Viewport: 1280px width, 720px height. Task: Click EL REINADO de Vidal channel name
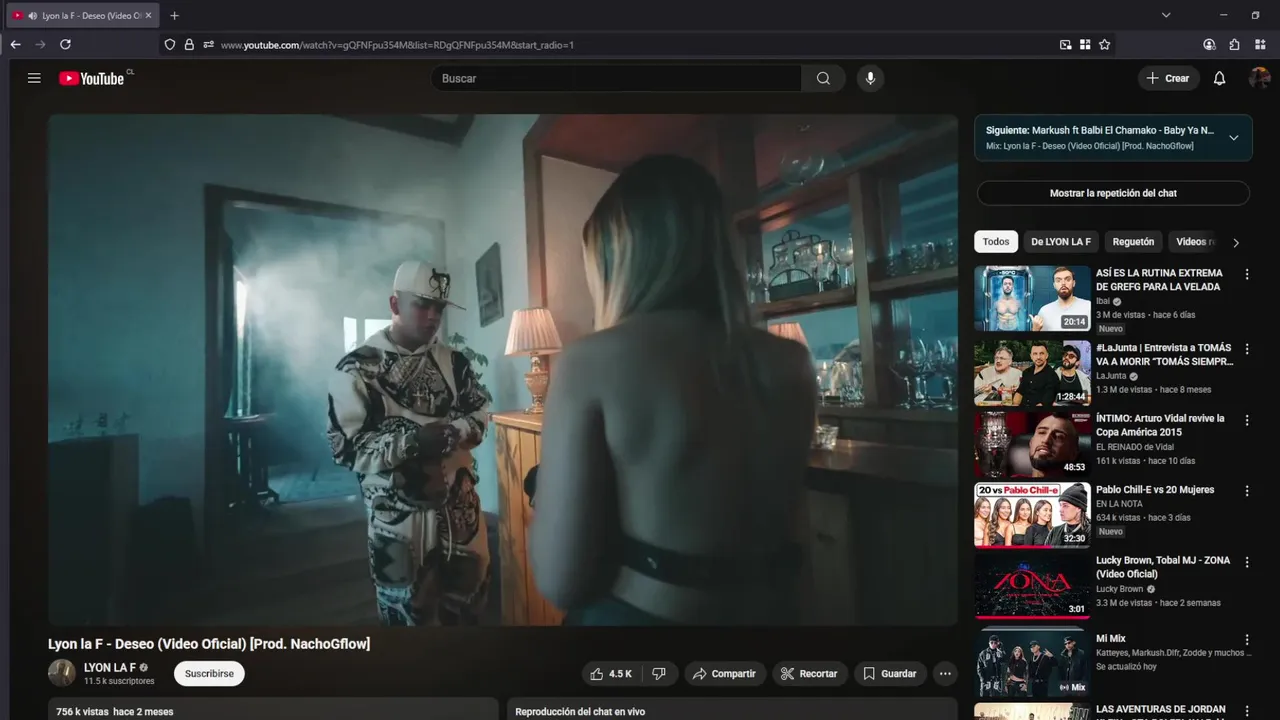tap(1135, 447)
